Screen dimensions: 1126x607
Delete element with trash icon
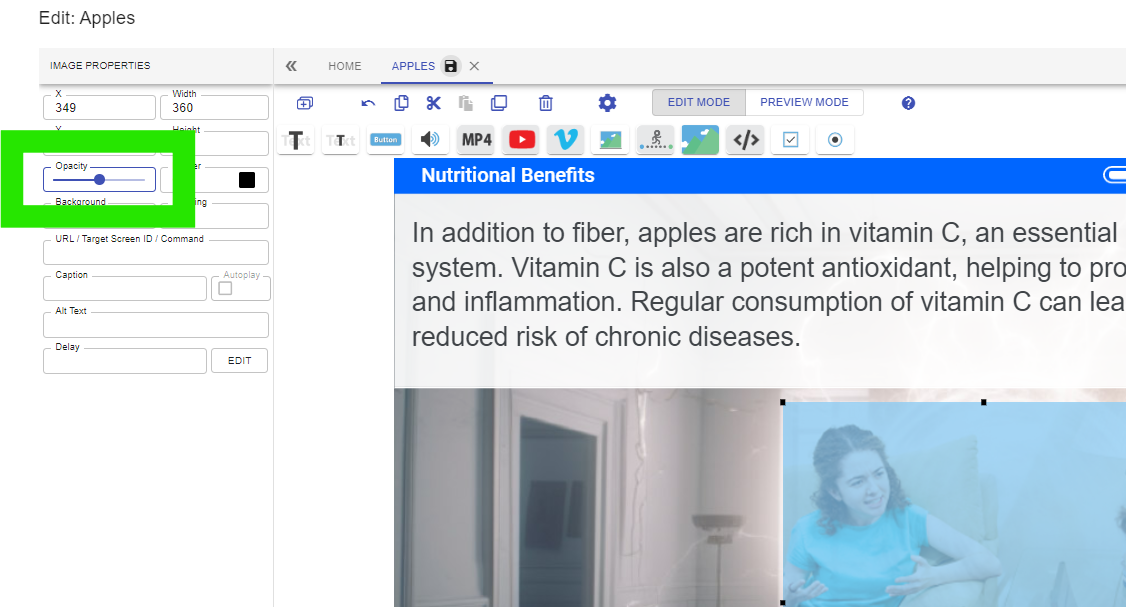pos(546,103)
